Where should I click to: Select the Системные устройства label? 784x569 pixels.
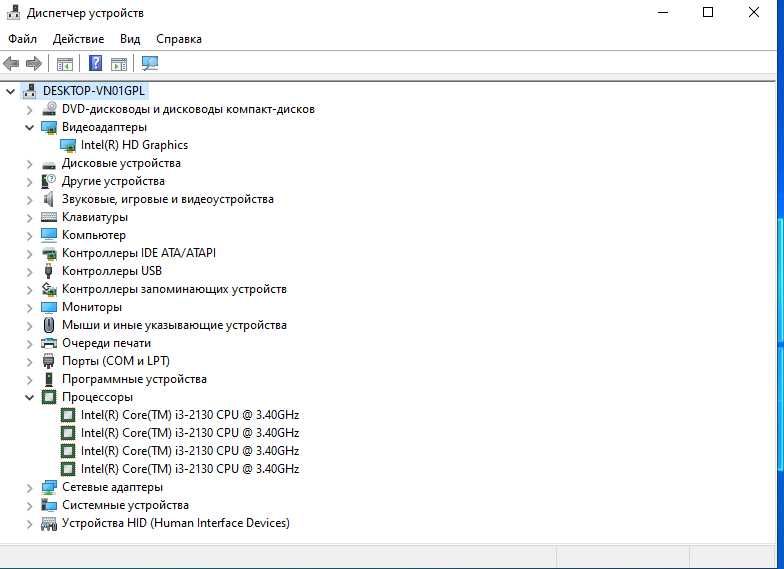[x=126, y=505]
